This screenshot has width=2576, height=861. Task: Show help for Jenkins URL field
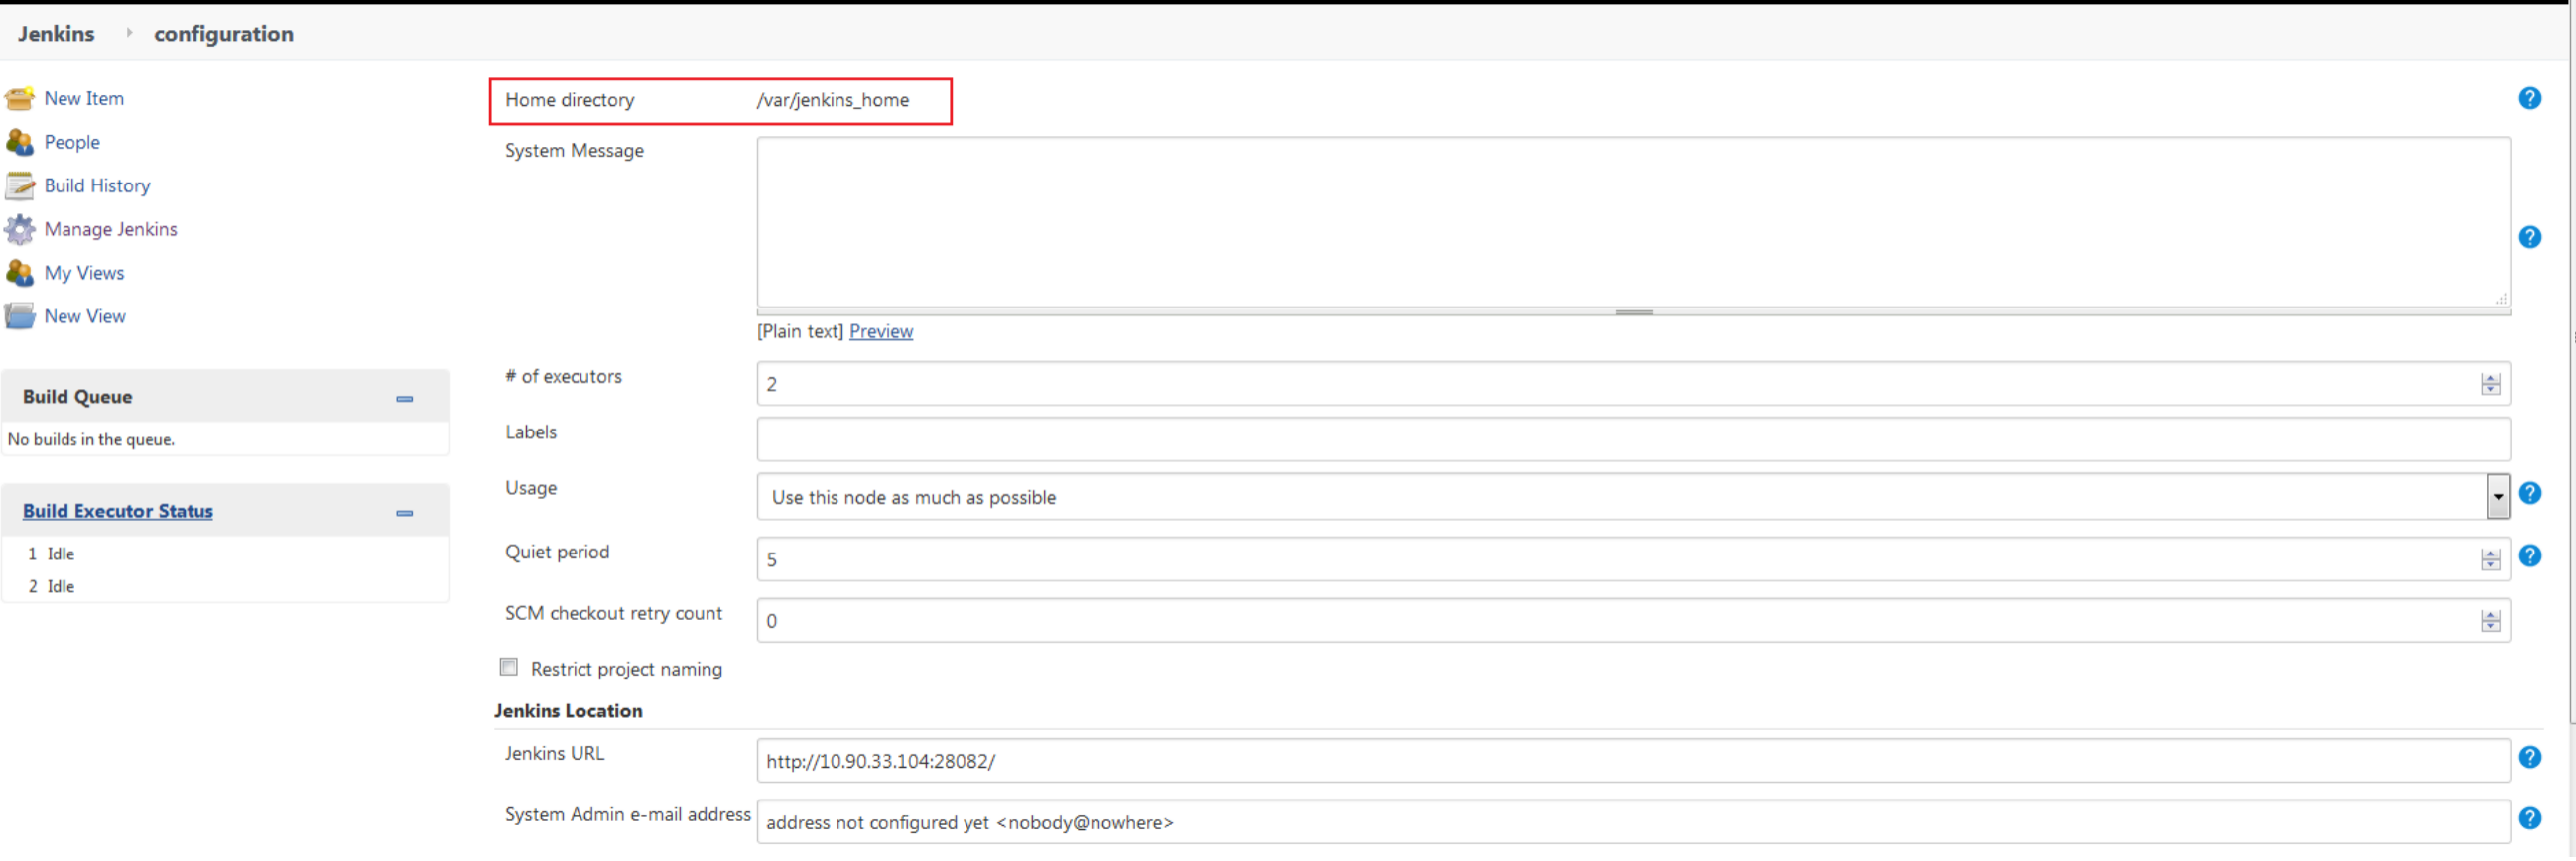[x=2529, y=759]
